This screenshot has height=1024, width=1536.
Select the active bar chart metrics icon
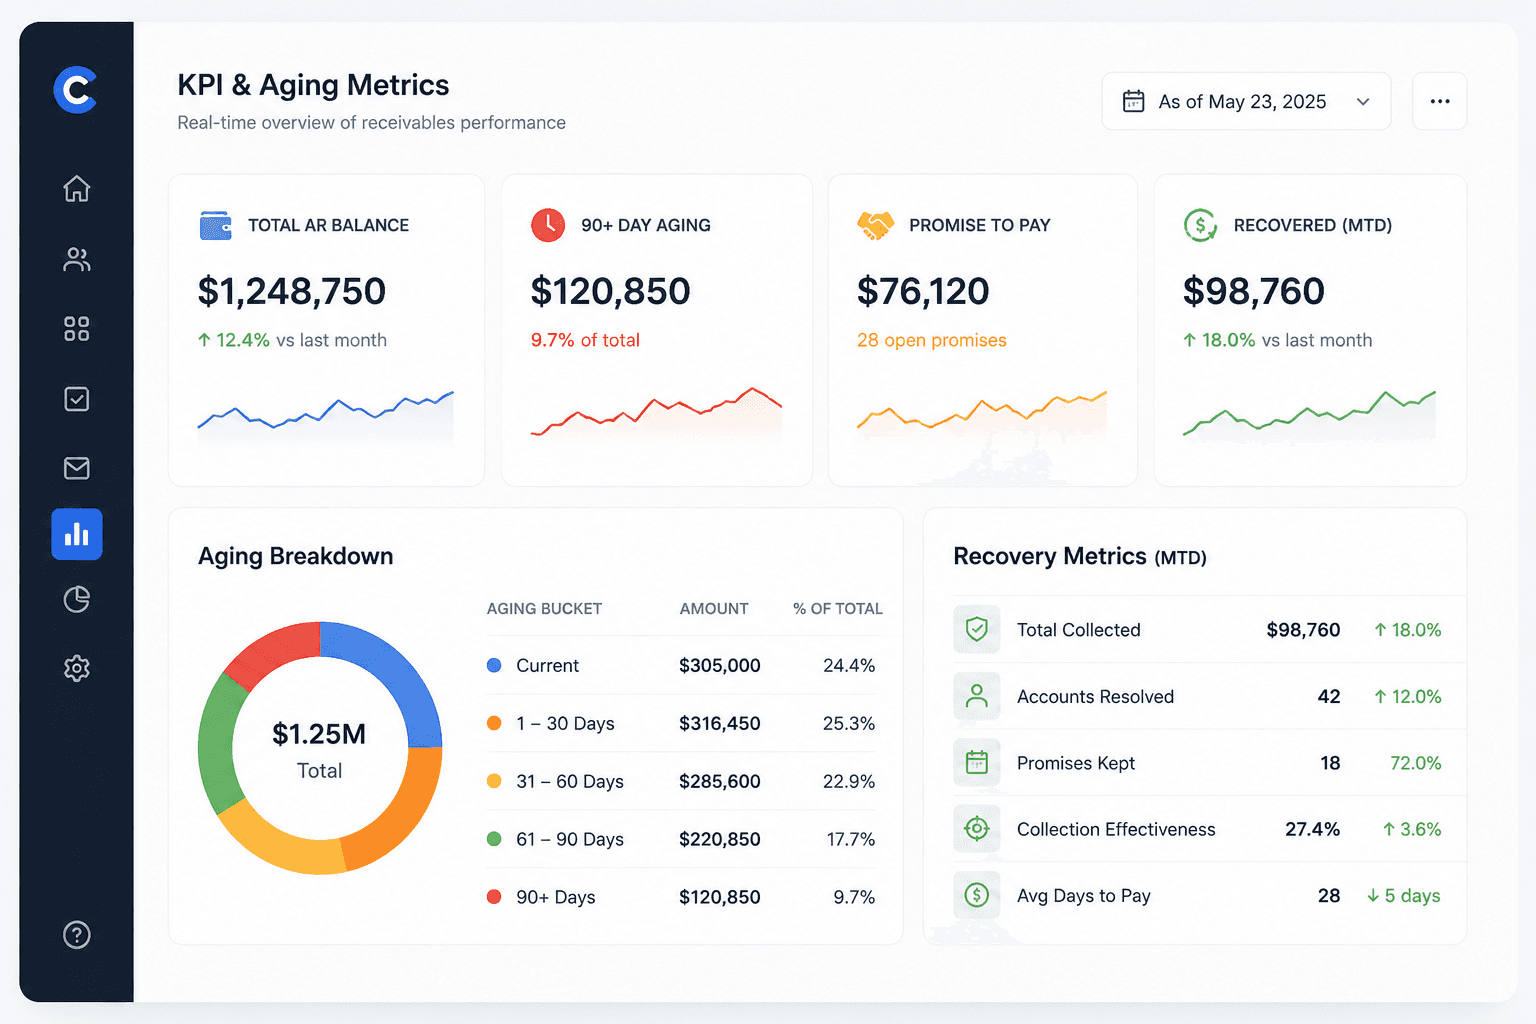[x=77, y=534]
